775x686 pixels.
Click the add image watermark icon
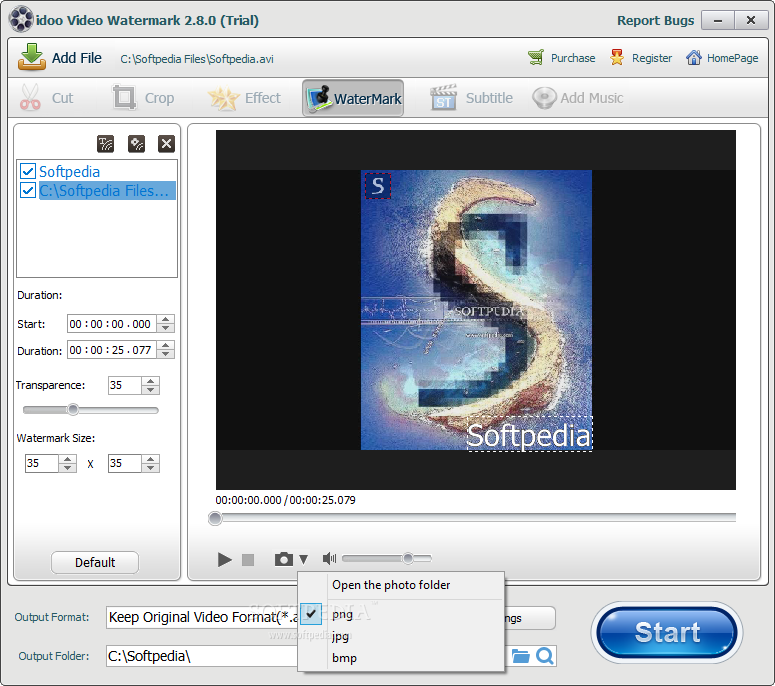click(136, 144)
